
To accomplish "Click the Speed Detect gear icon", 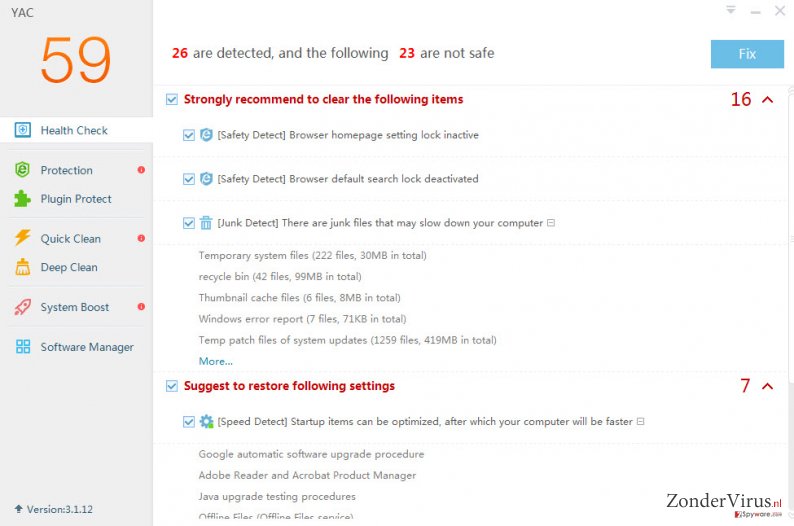I will pos(206,421).
